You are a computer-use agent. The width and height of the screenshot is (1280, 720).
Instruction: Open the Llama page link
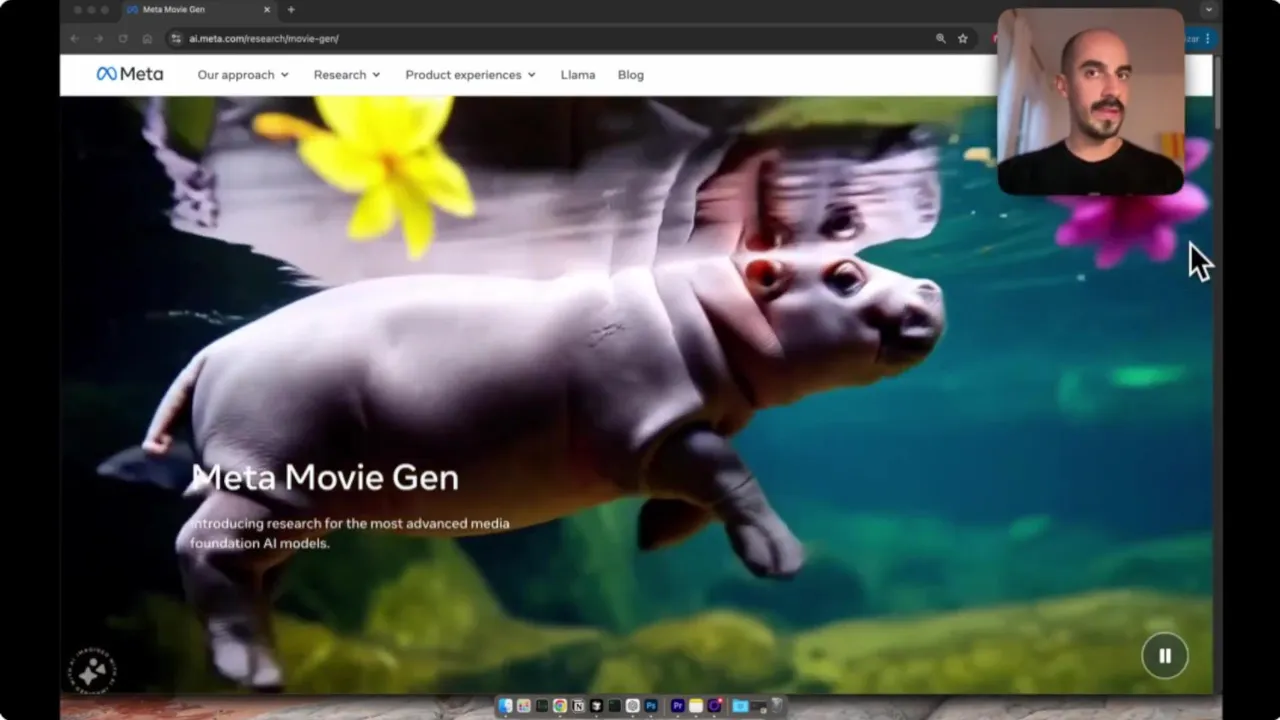577,75
